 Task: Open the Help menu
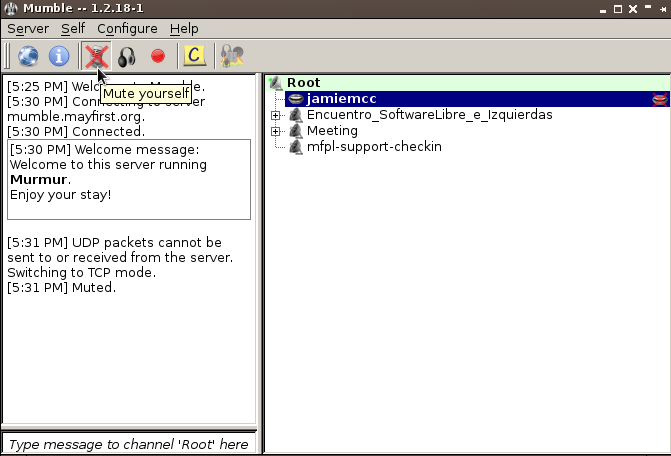[x=184, y=29]
